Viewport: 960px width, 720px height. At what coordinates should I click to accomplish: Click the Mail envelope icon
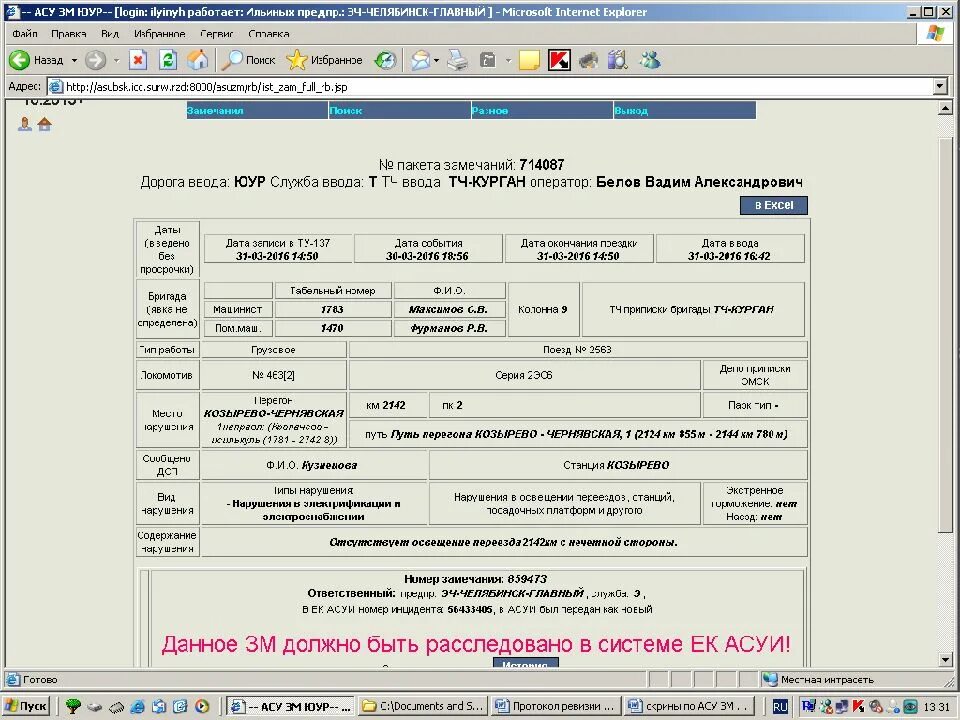click(421, 60)
